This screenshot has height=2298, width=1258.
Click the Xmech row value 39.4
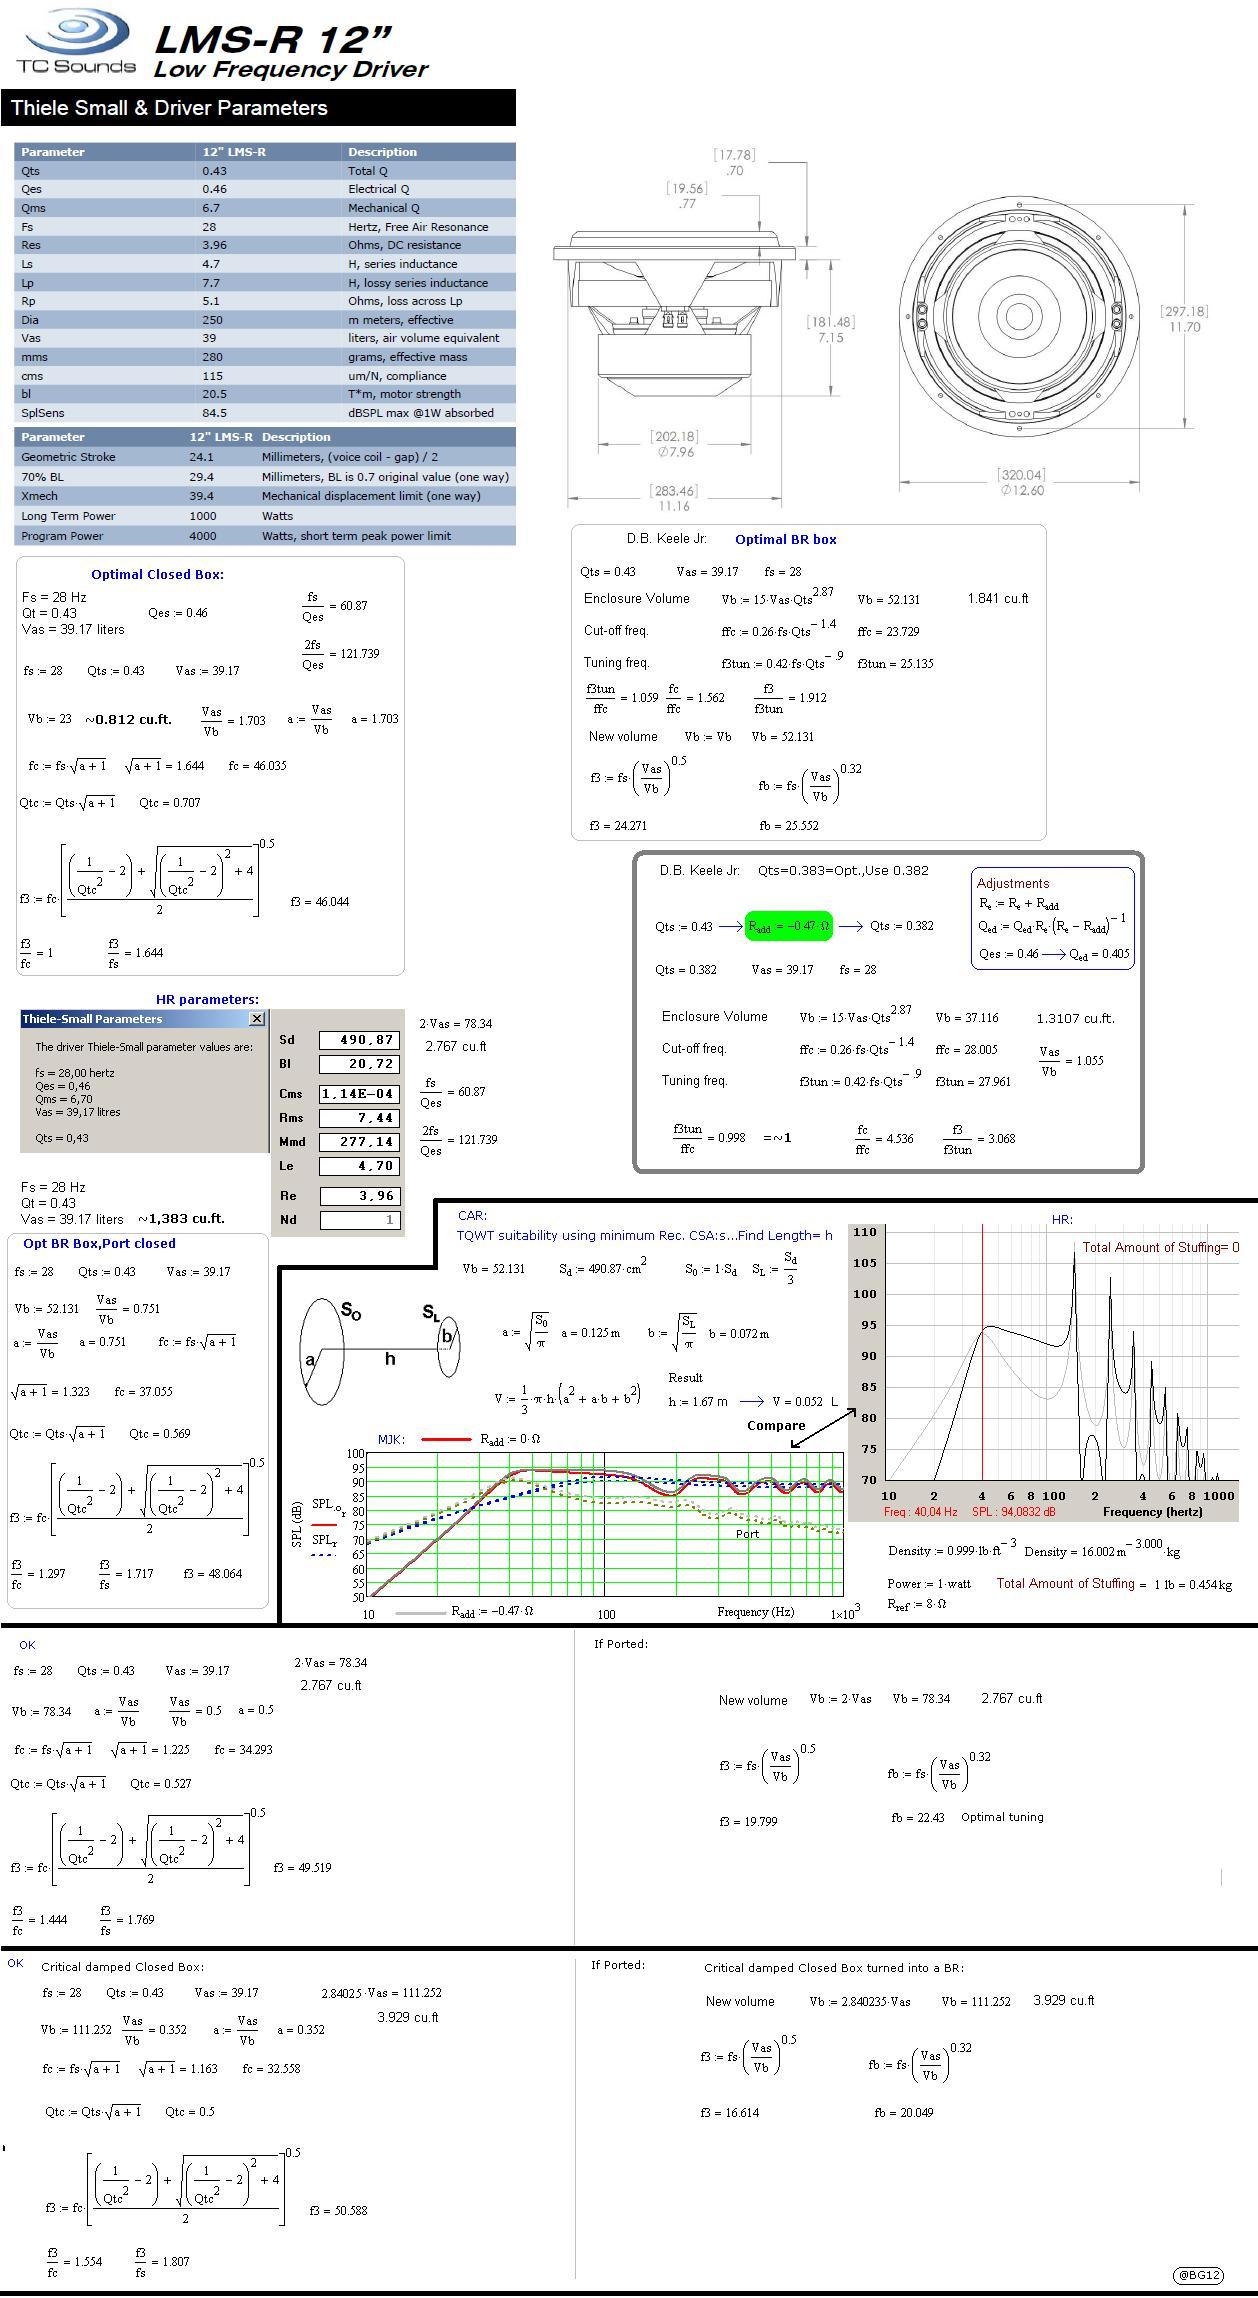[x=201, y=496]
